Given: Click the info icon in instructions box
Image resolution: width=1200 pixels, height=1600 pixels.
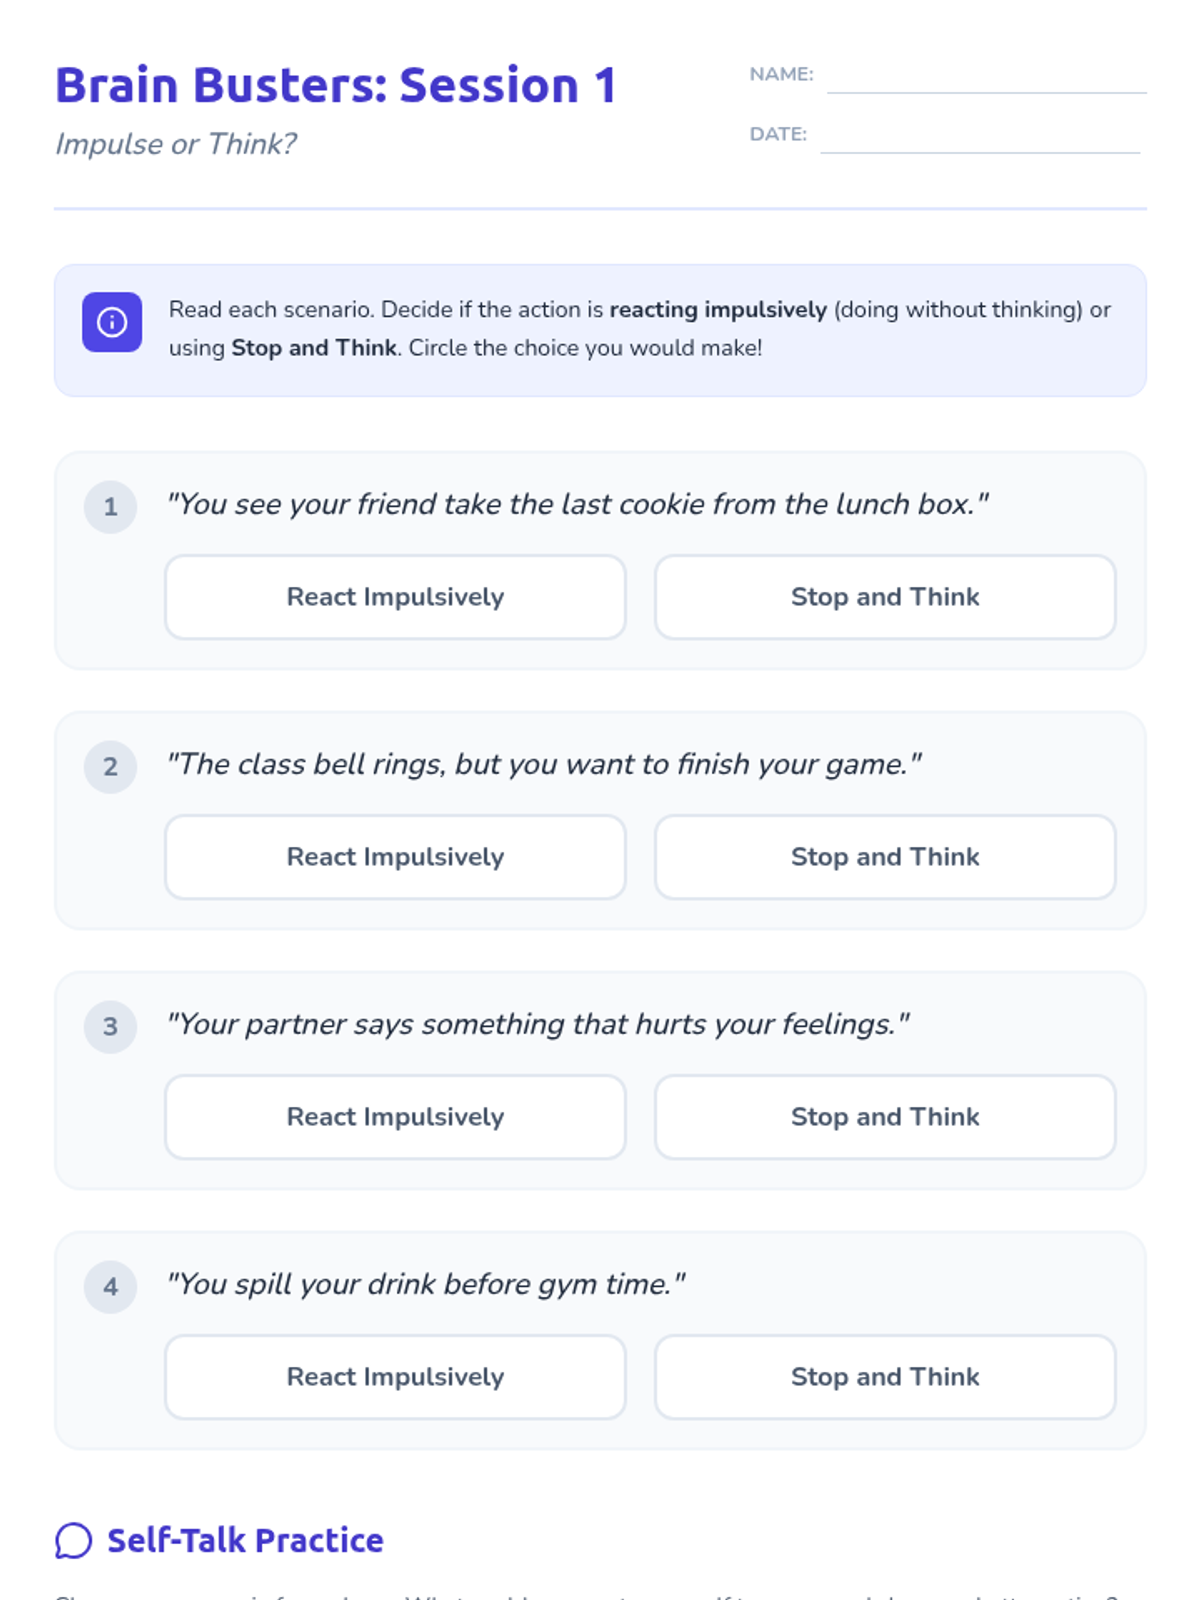Looking at the screenshot, I should click(112, 322).
